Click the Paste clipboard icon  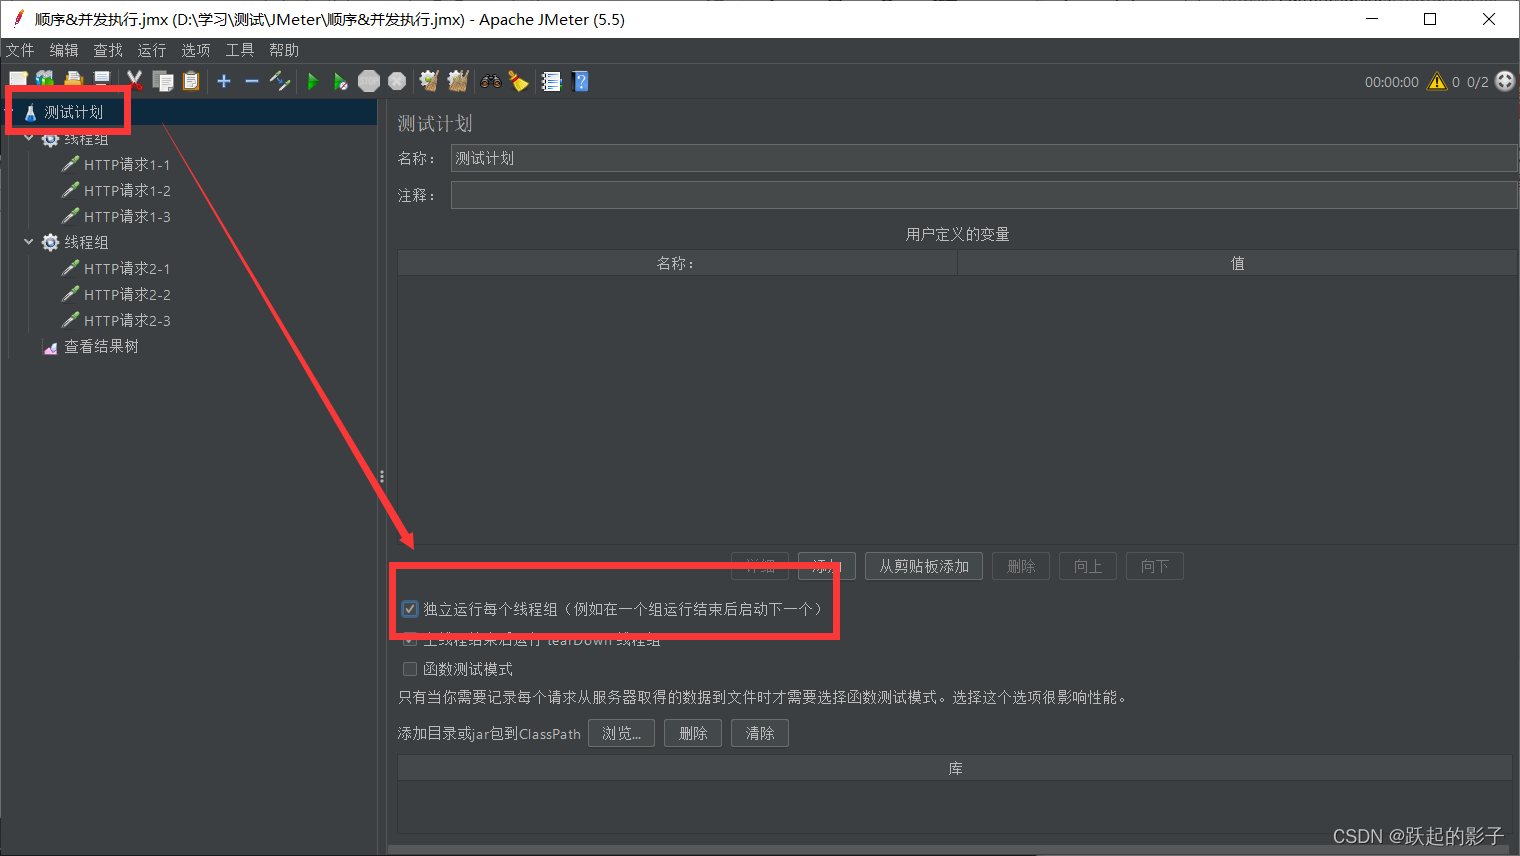pyautogui.click(x=191, y=81)
